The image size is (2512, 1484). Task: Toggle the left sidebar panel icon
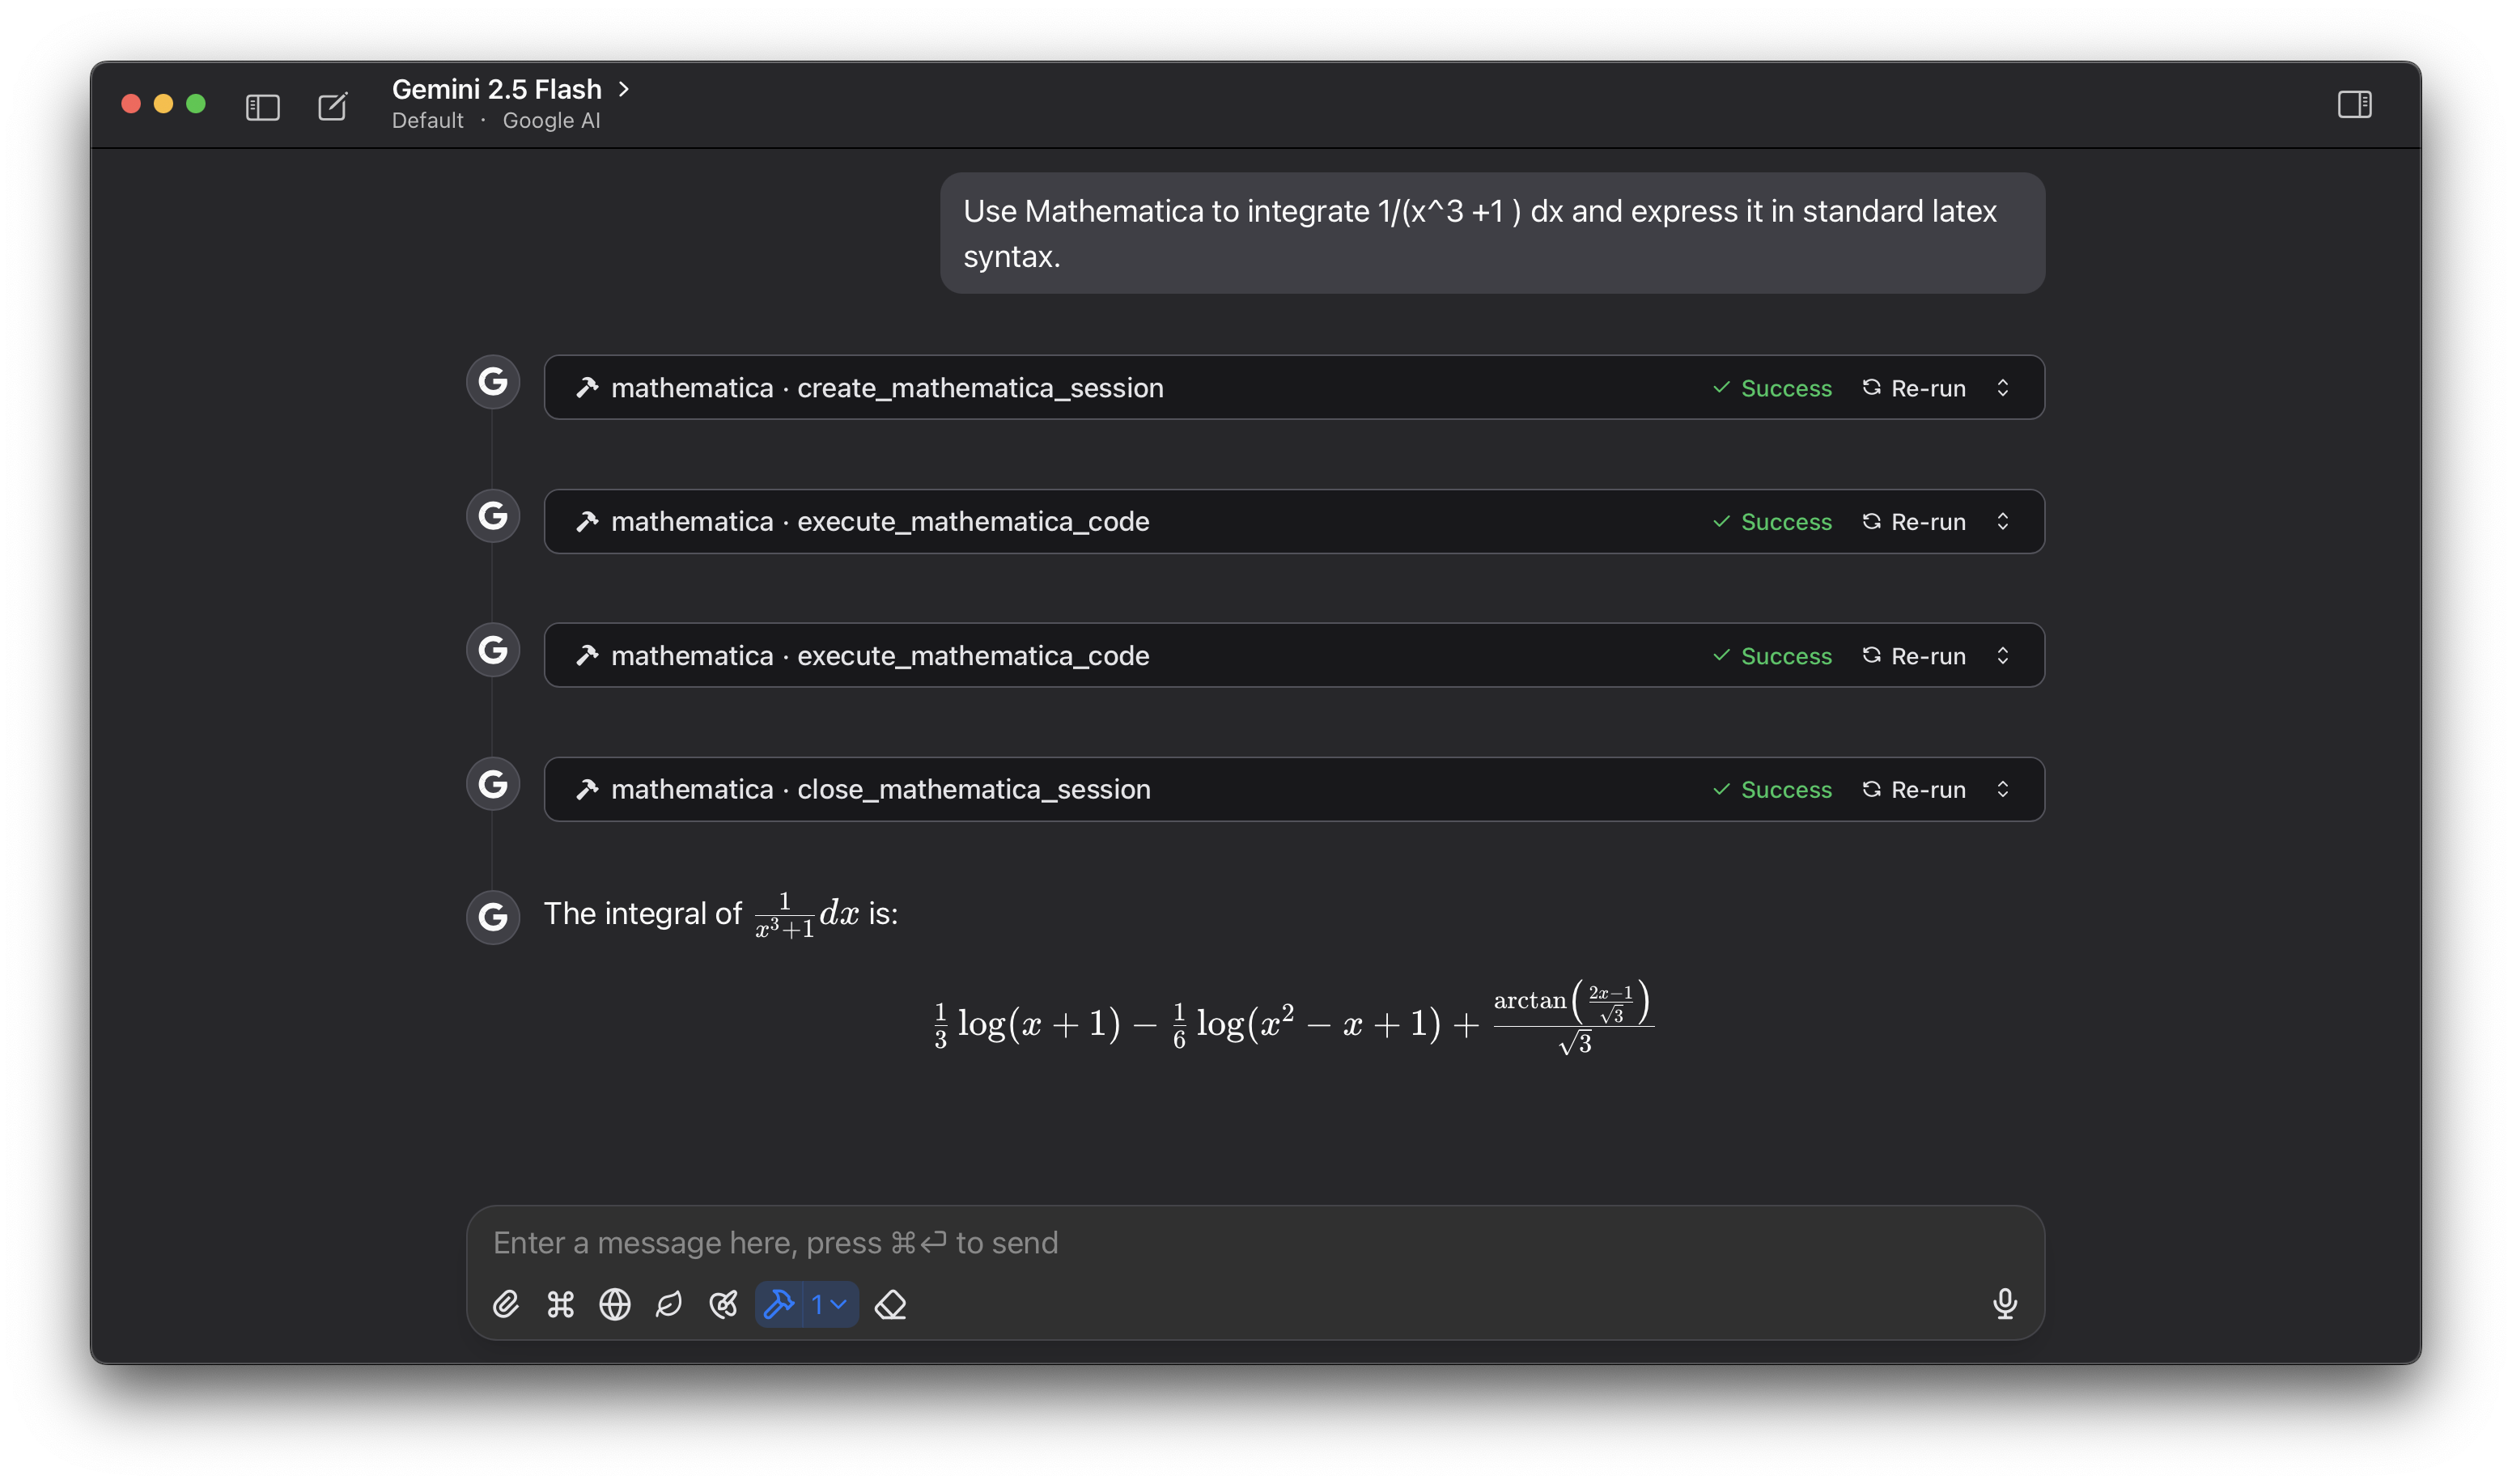click(x=262, y=106)
